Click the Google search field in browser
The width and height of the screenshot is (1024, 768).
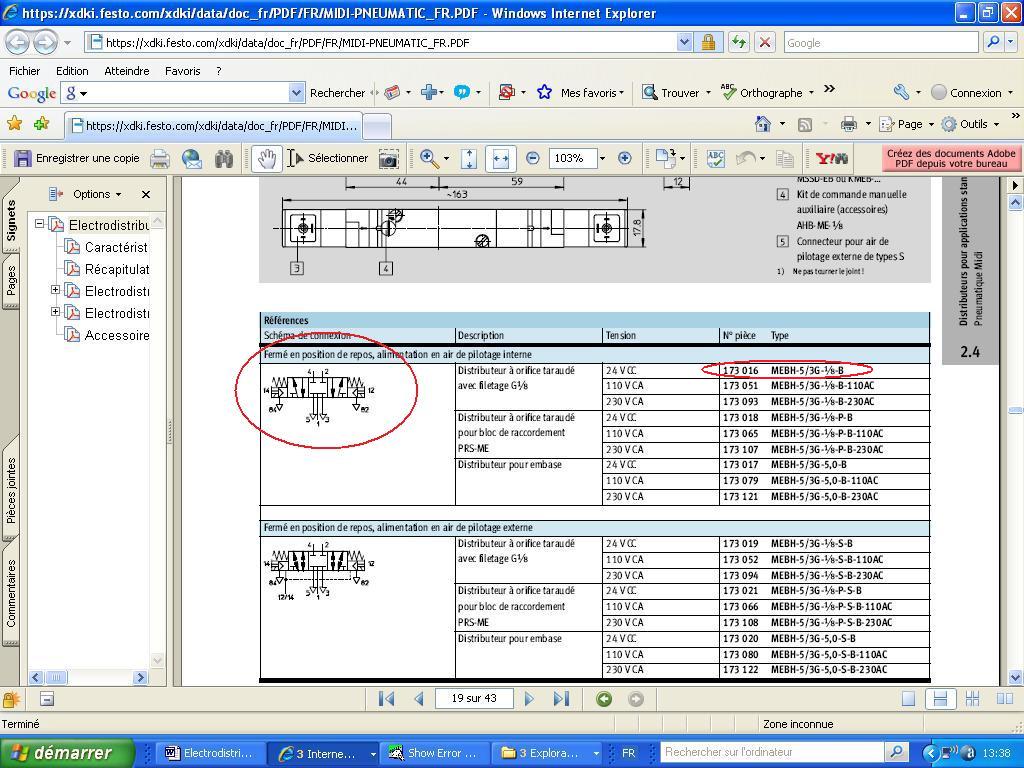(x=881, y=42)
